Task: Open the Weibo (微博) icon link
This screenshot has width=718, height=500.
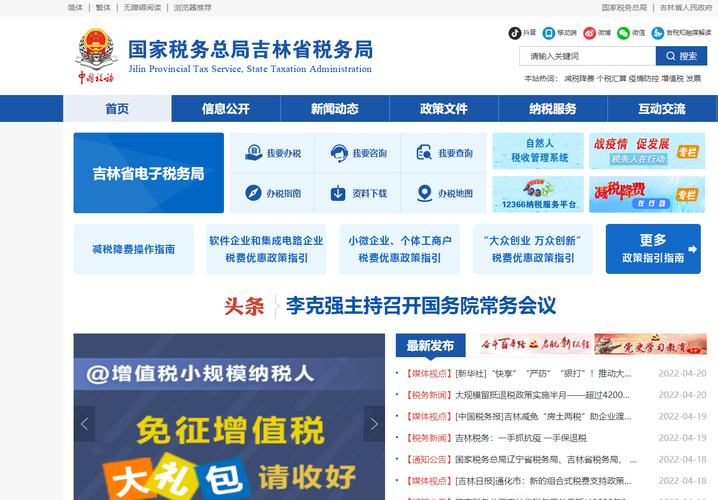Action: [590, 32]
